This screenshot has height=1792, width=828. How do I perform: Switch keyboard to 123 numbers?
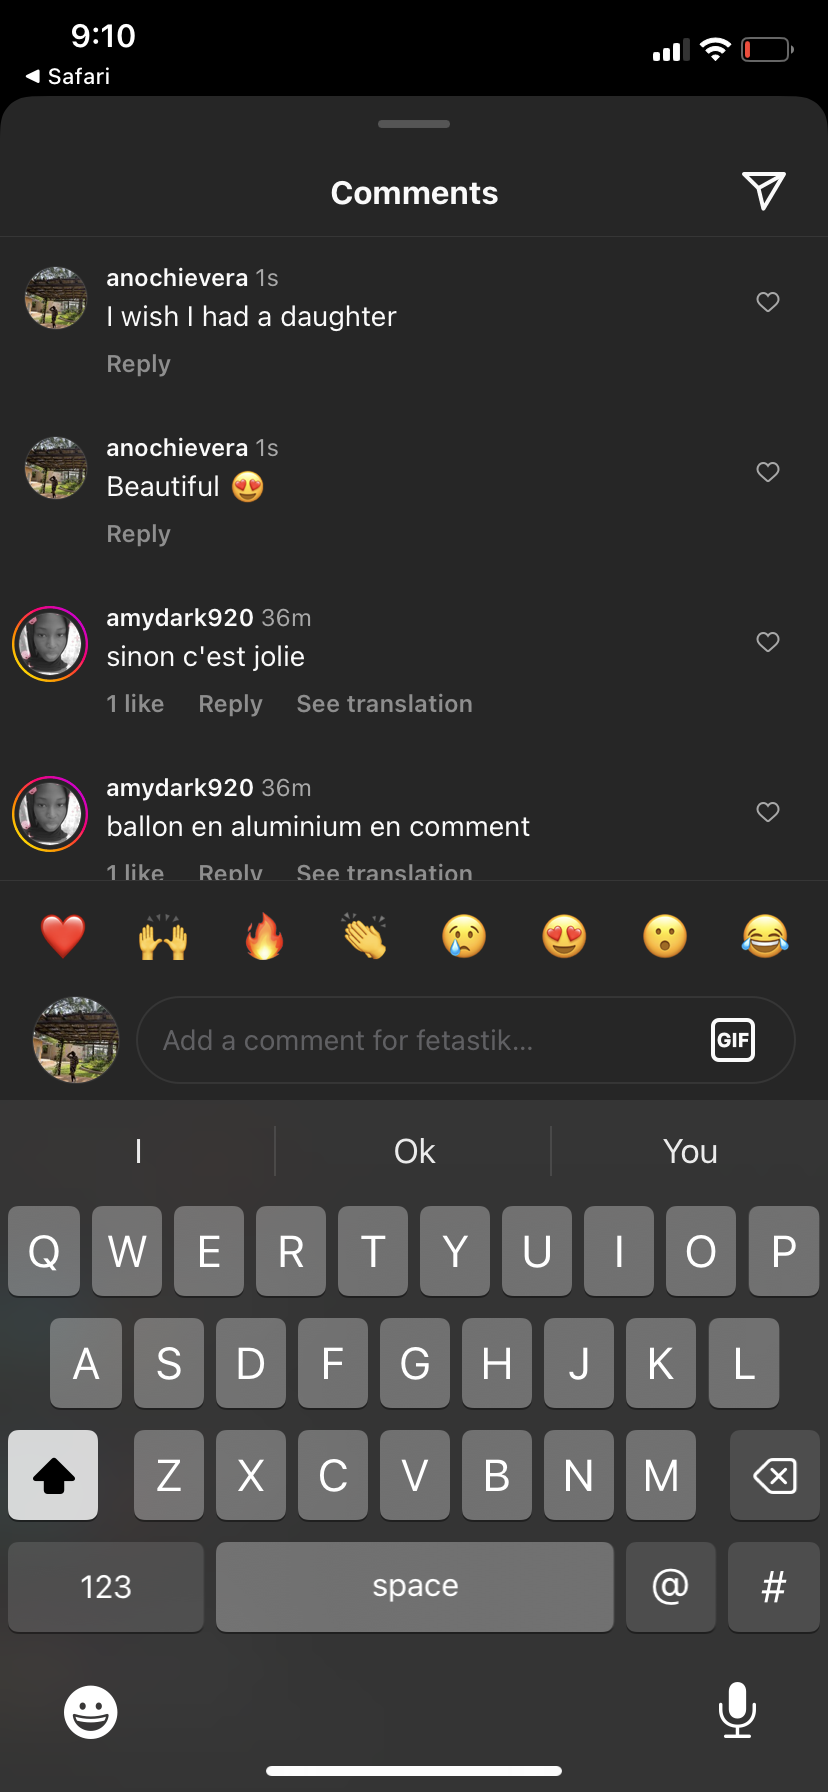[106, 1587]
